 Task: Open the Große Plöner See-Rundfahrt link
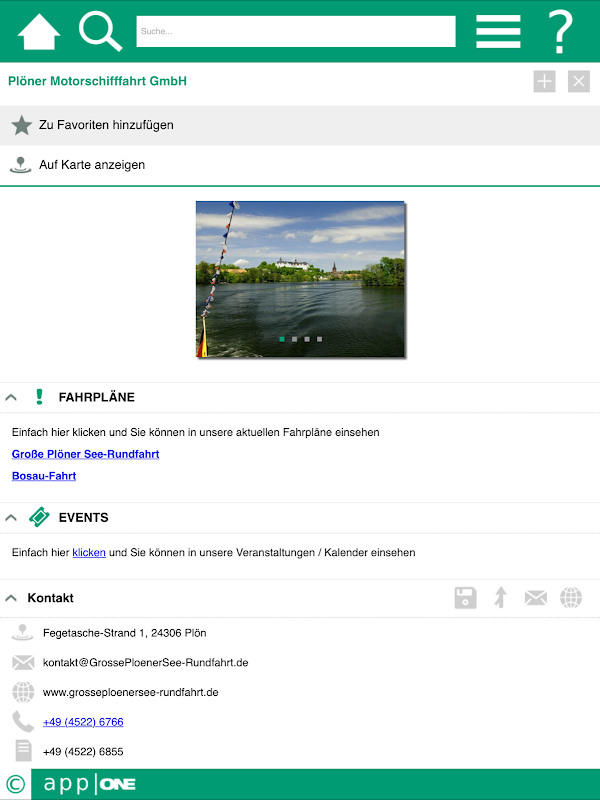tap(85, 454)
